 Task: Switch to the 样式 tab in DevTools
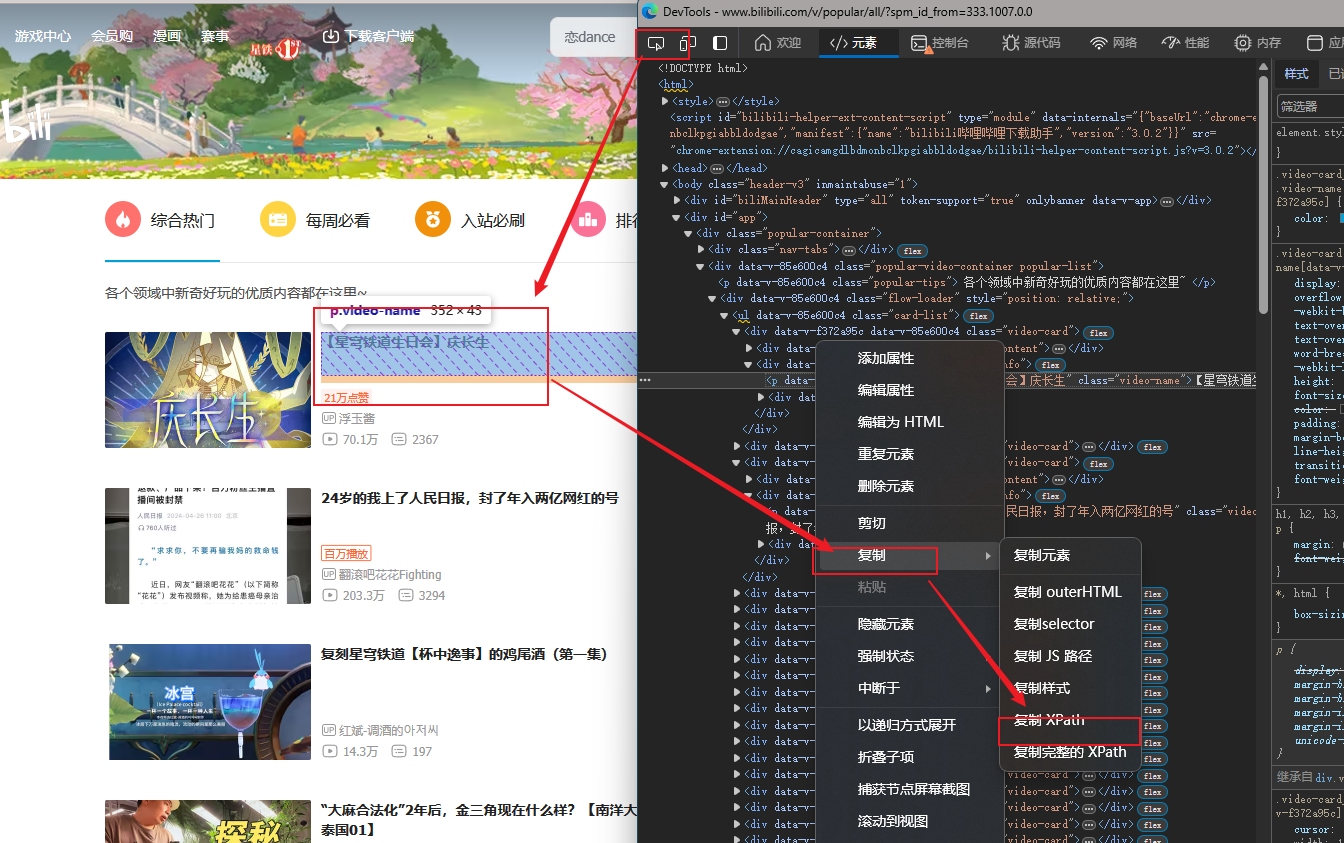tap(1295, 72)
